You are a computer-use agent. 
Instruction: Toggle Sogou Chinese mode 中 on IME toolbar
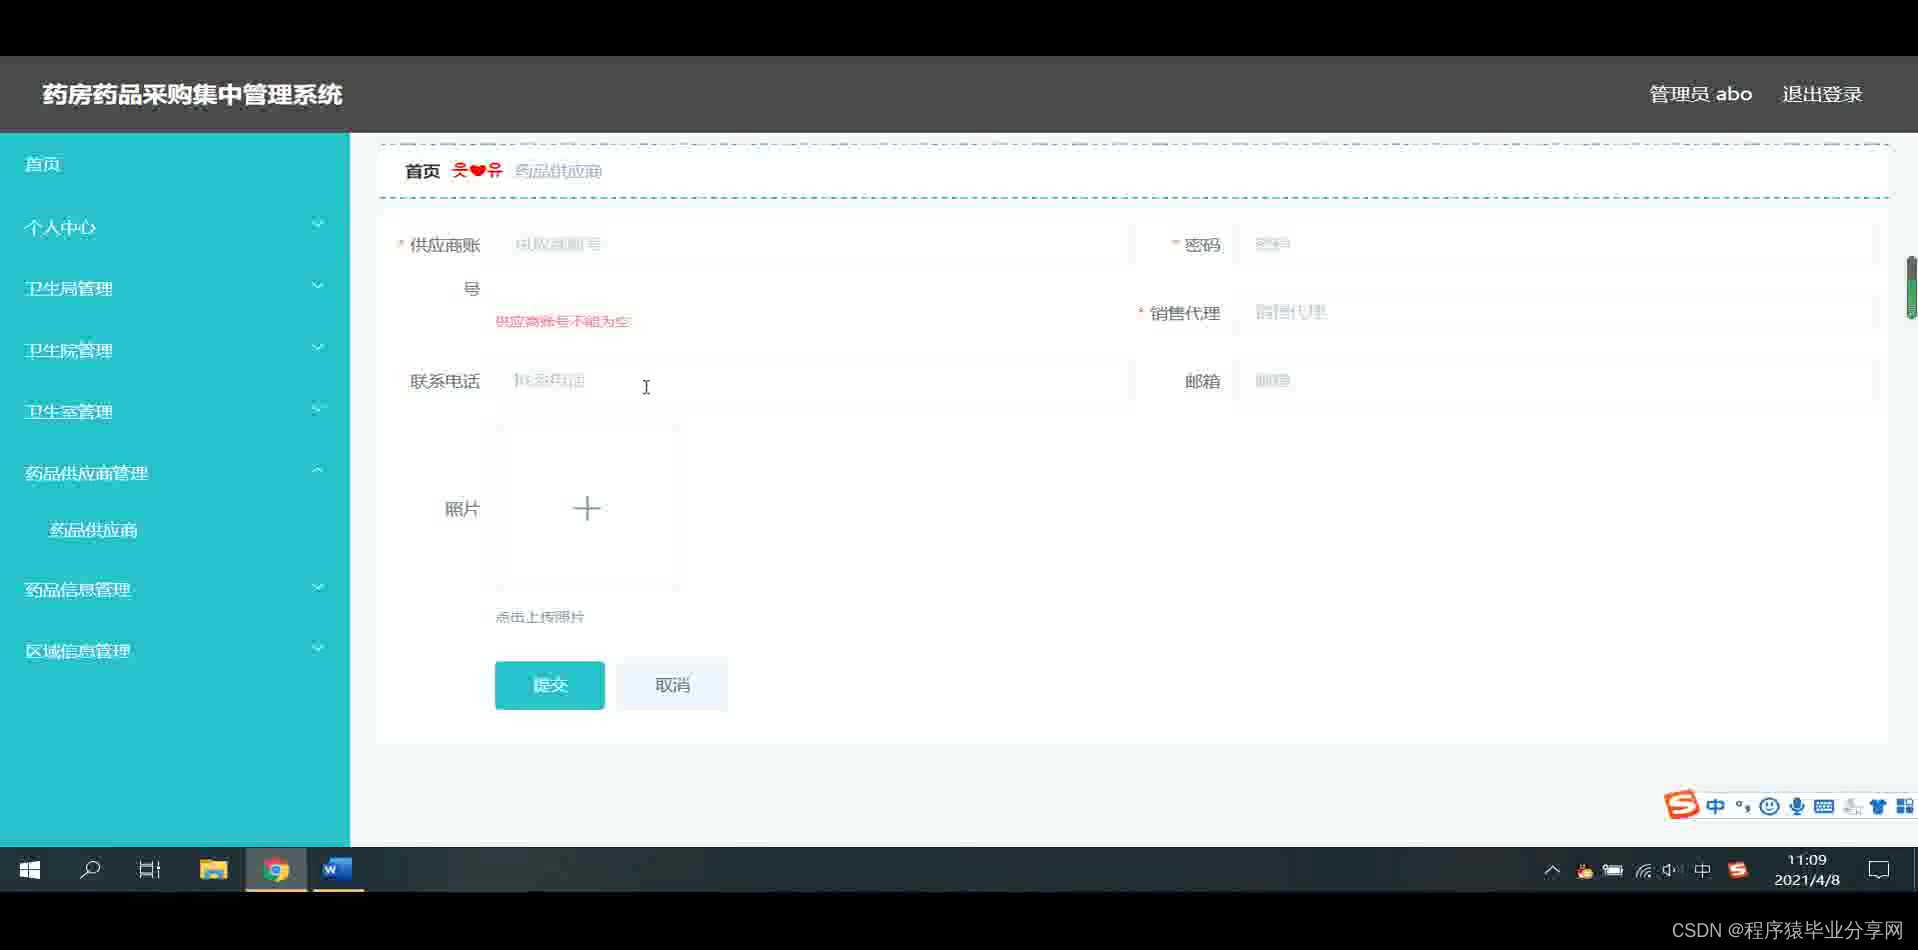1716,807
